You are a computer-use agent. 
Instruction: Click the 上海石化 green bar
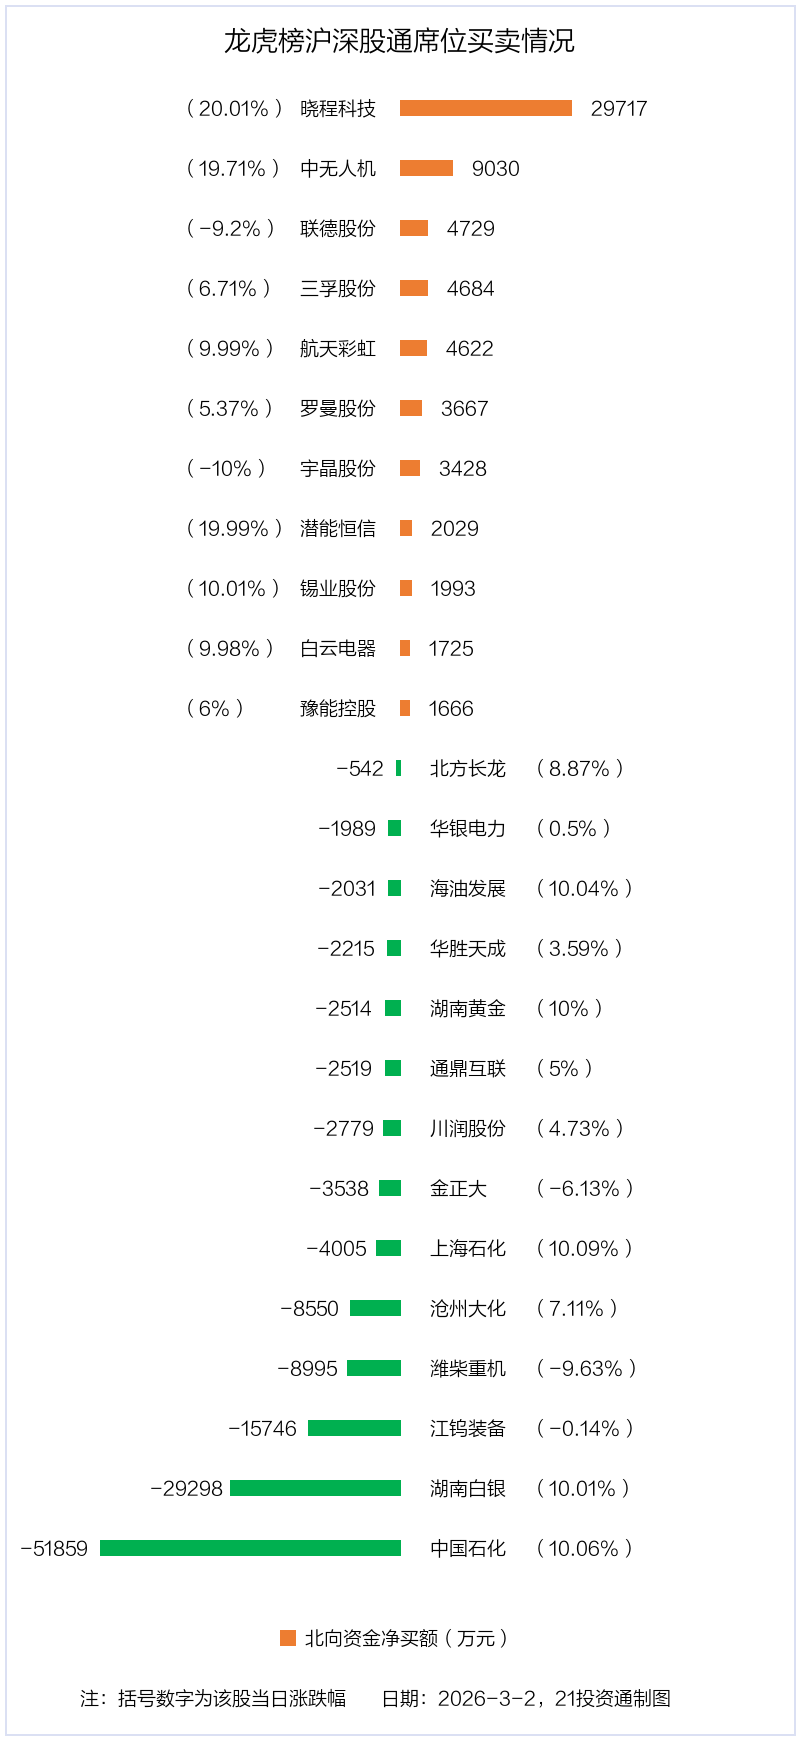click(x=388, y=1248)
